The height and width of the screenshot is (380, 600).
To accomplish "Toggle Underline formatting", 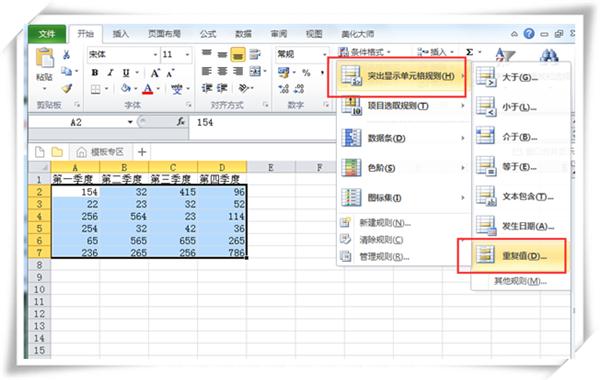I will coord(126,73).
